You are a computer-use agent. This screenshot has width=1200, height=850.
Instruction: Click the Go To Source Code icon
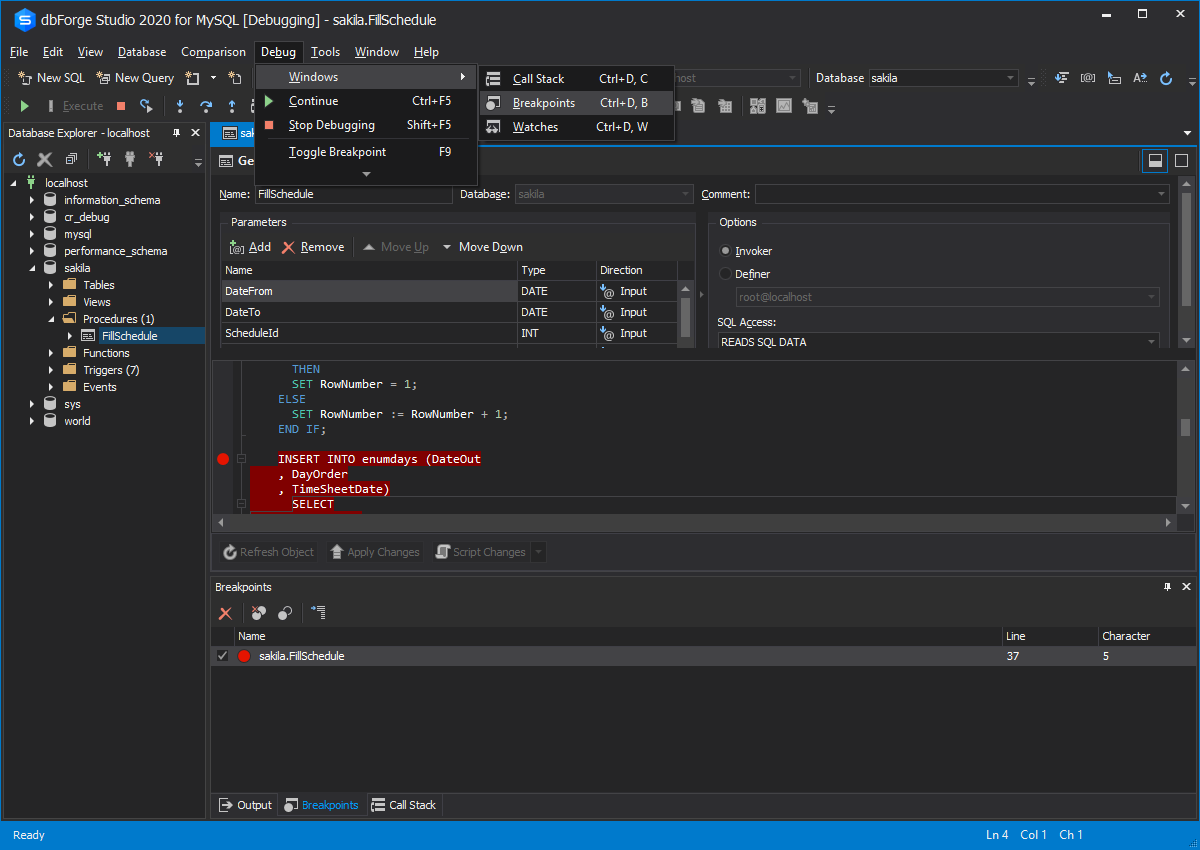pyautogui.click(x=318, y=613)
